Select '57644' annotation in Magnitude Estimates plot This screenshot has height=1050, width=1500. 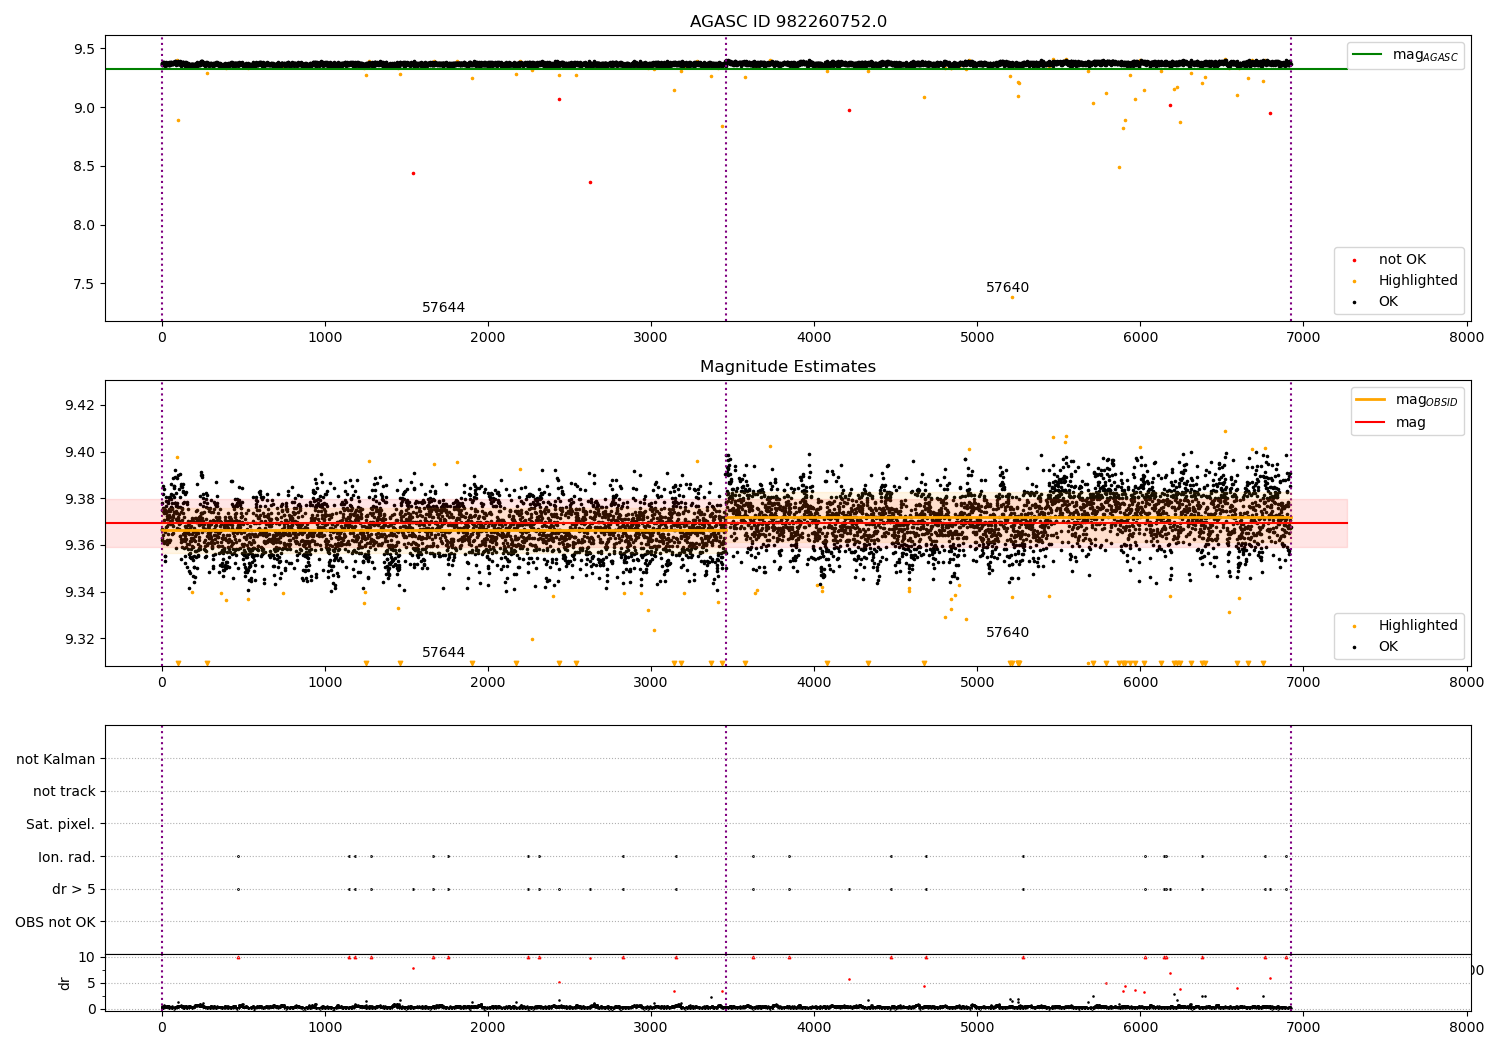[443, 653]
